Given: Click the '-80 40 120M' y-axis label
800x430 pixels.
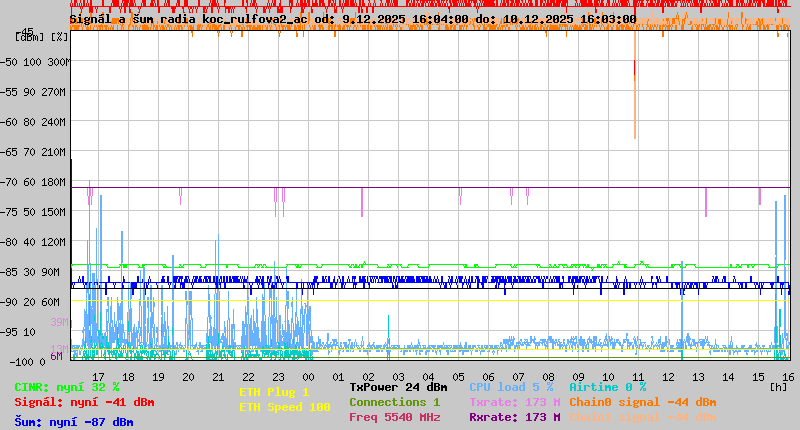Looking at the screenshot, I should tap(33, 242).
